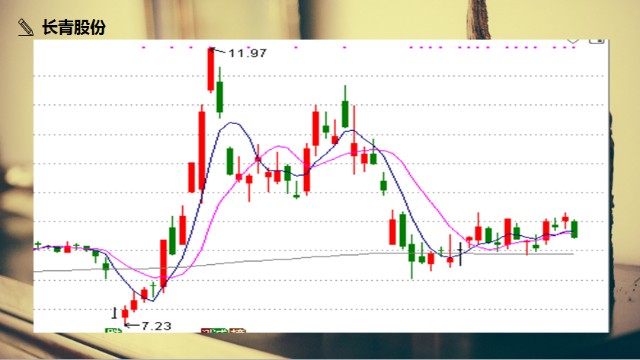Click the 7.23 low price label
Screen dimensions: 640x360
(x=156, y=326)
